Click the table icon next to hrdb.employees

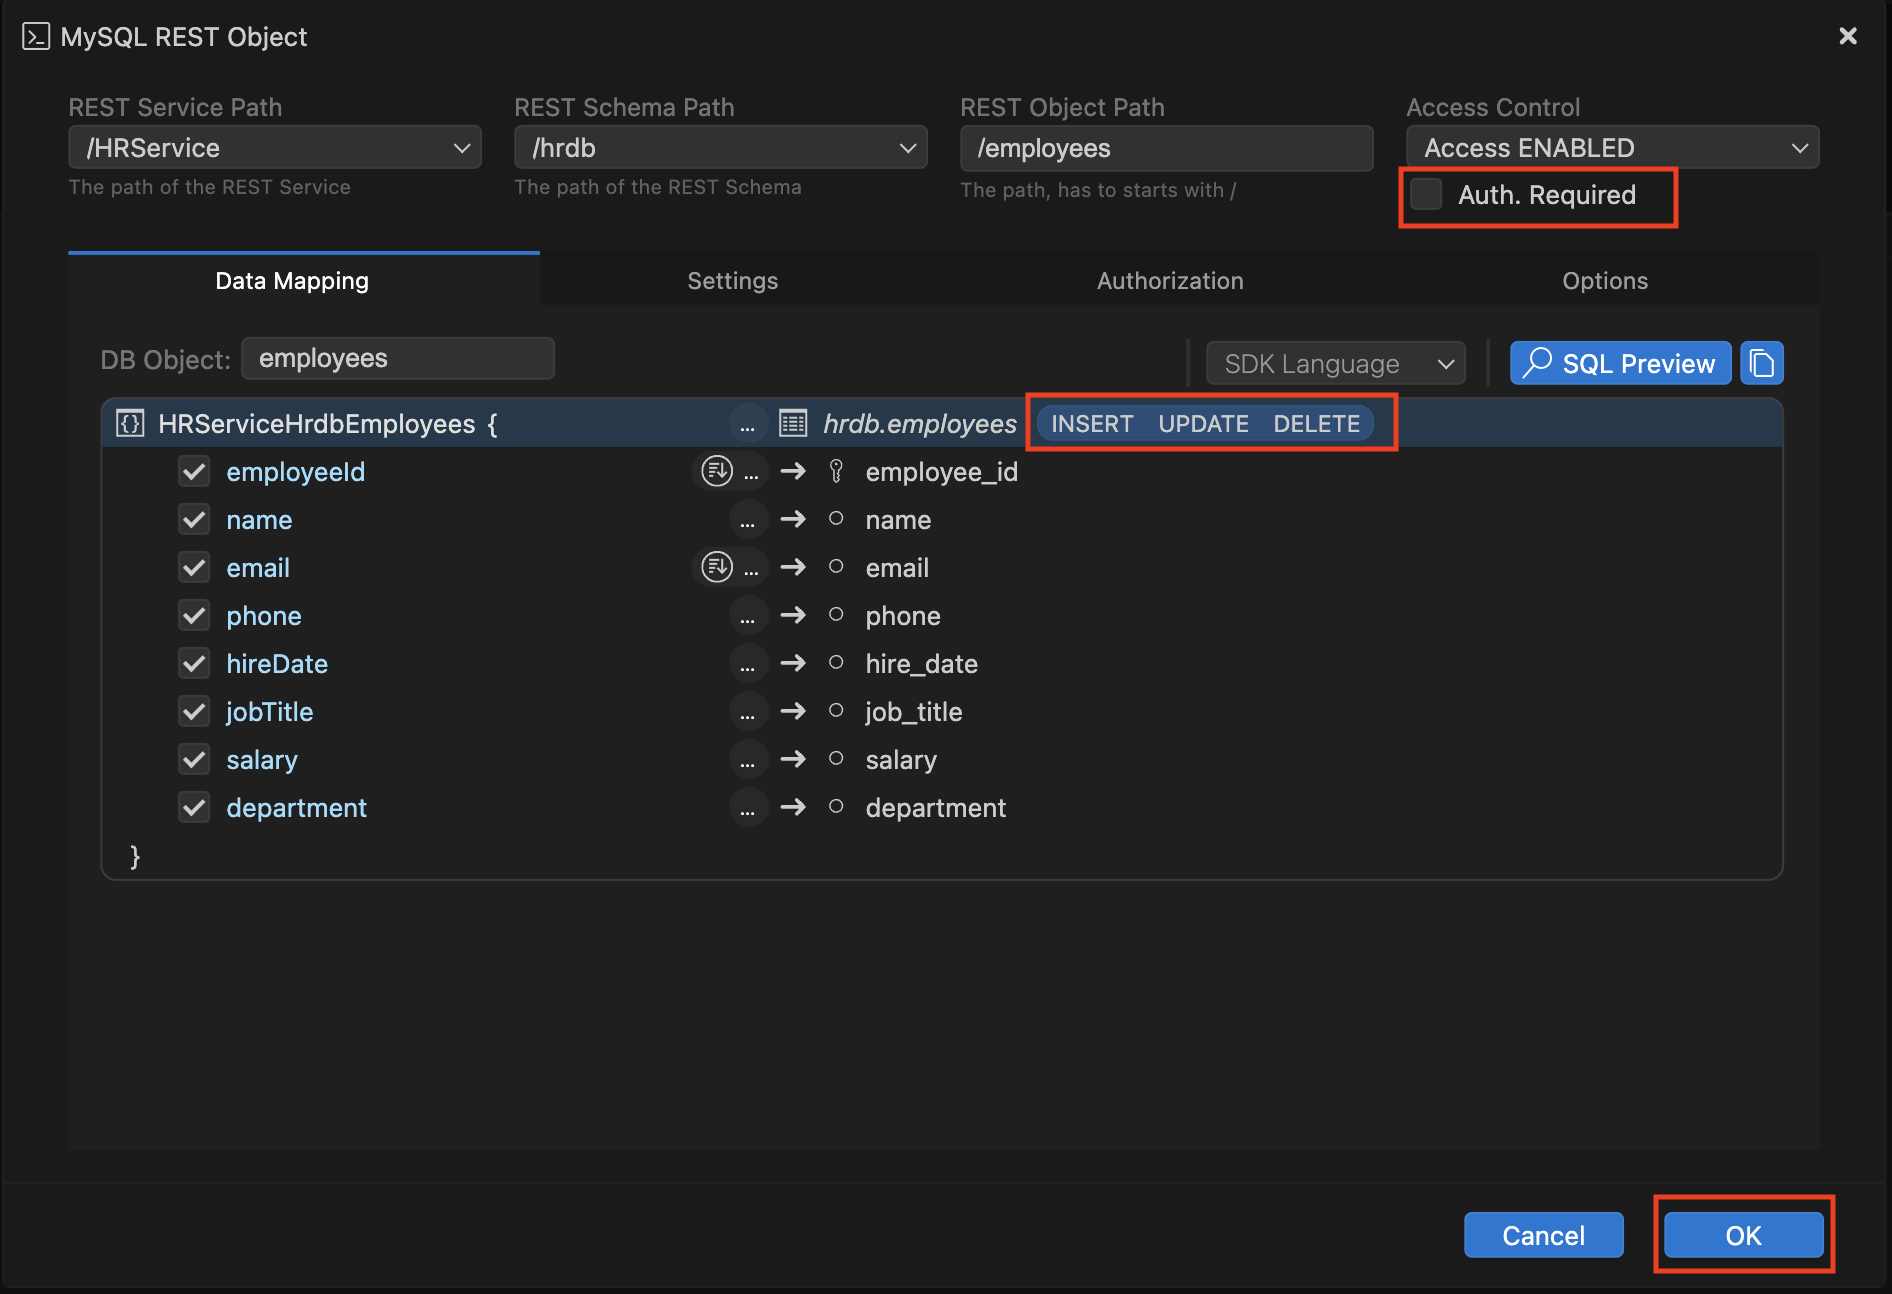(793, 423)
